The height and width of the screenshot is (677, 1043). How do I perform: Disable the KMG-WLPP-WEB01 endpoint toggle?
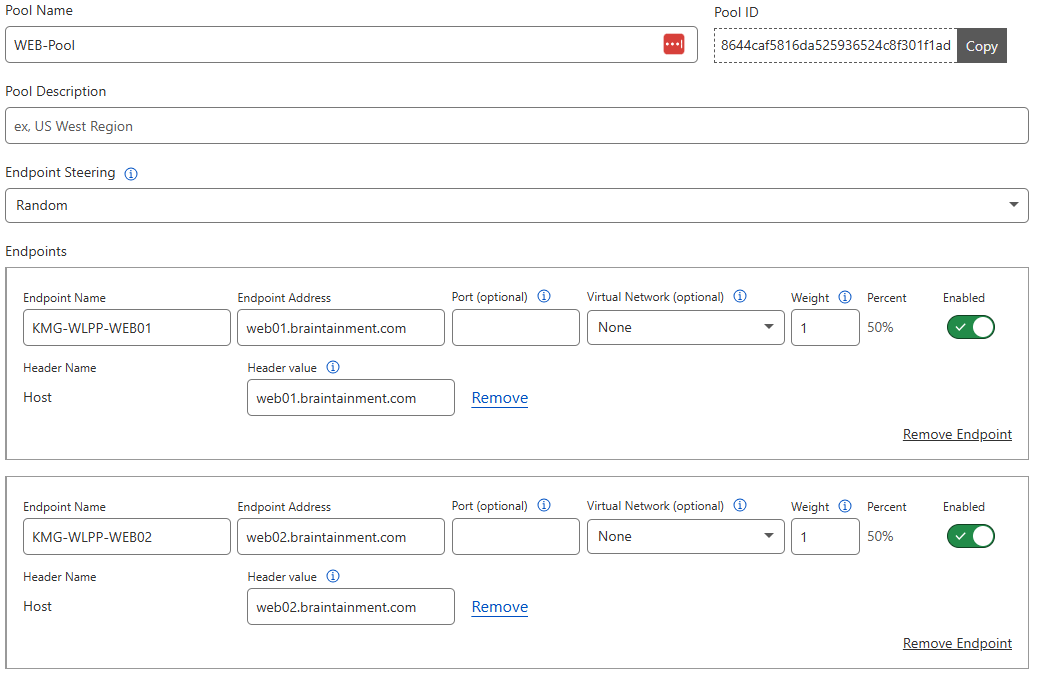[970, 327]
